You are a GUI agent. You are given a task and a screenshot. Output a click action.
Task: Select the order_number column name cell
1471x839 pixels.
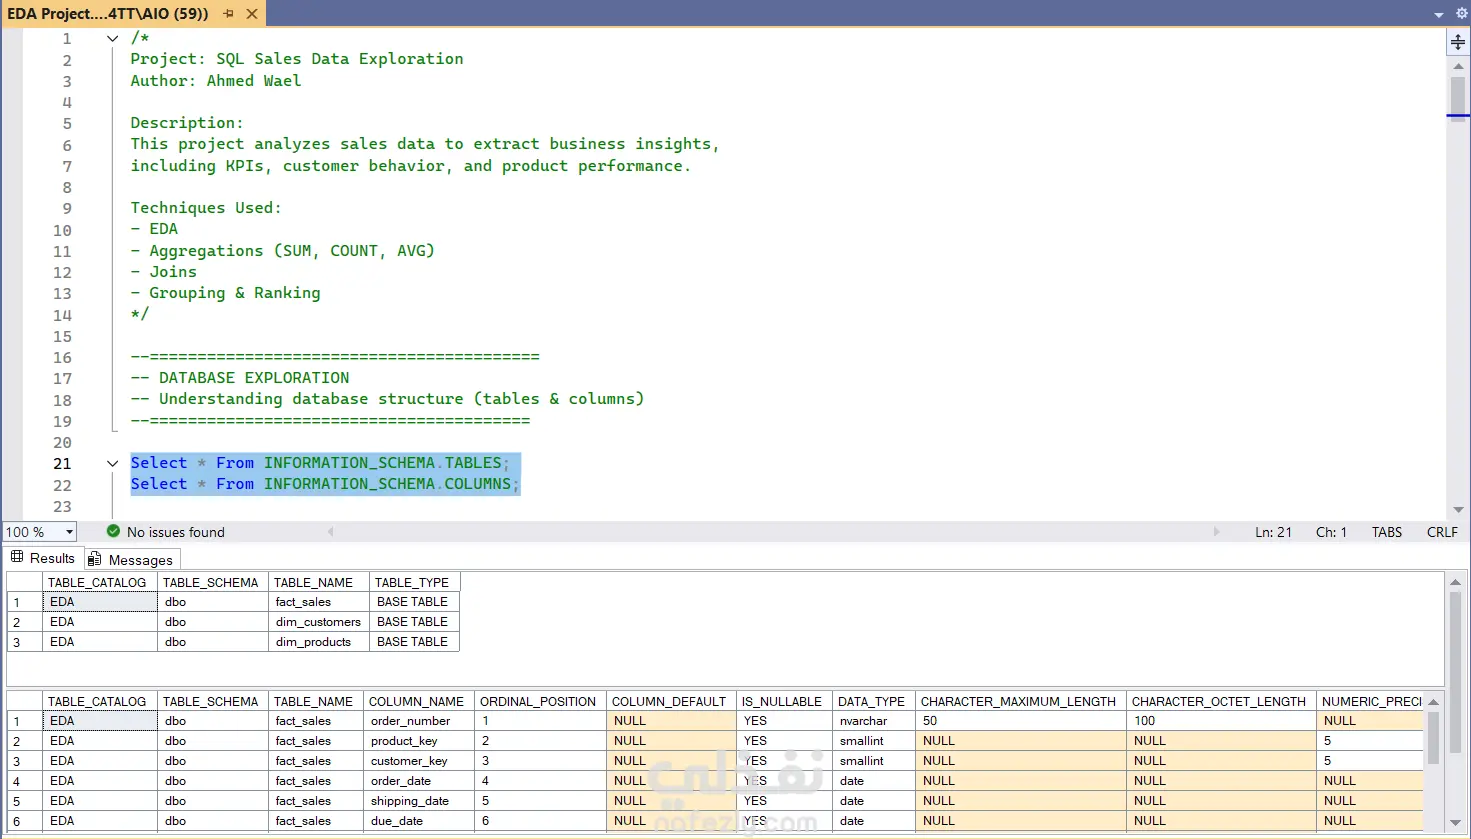417,721
